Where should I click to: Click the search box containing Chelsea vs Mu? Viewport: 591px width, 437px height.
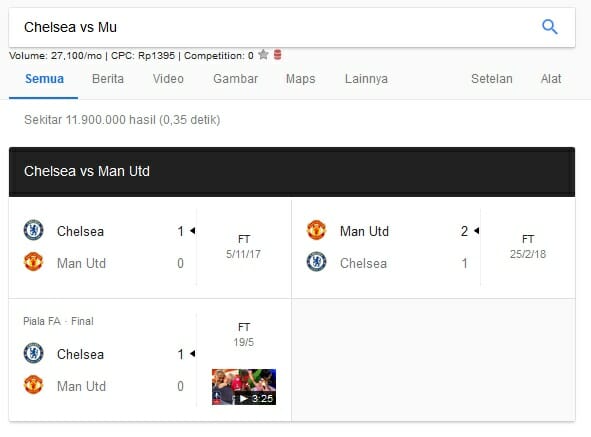click(292, 27)
